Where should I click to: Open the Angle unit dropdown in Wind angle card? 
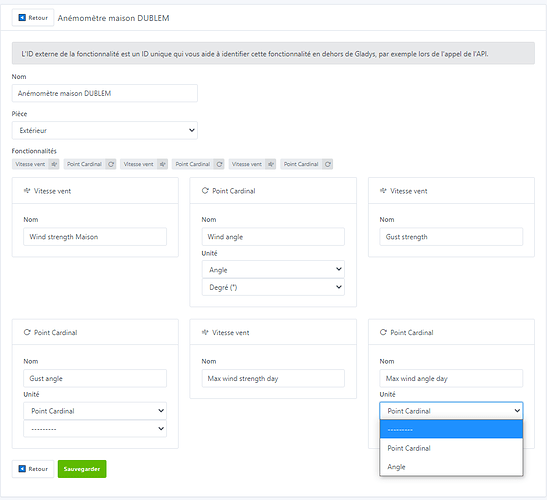pyautogui.click(x=273, y=269)
